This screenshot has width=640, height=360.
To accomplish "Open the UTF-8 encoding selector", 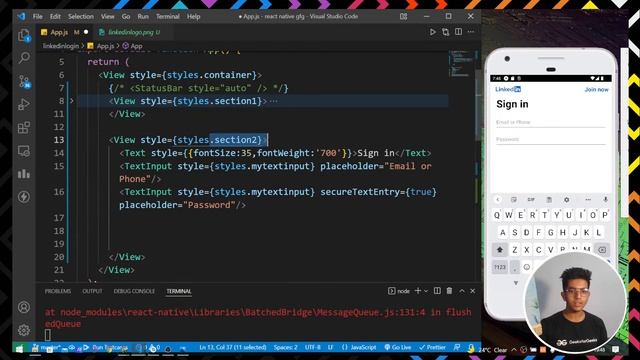I will click(313, 347).
